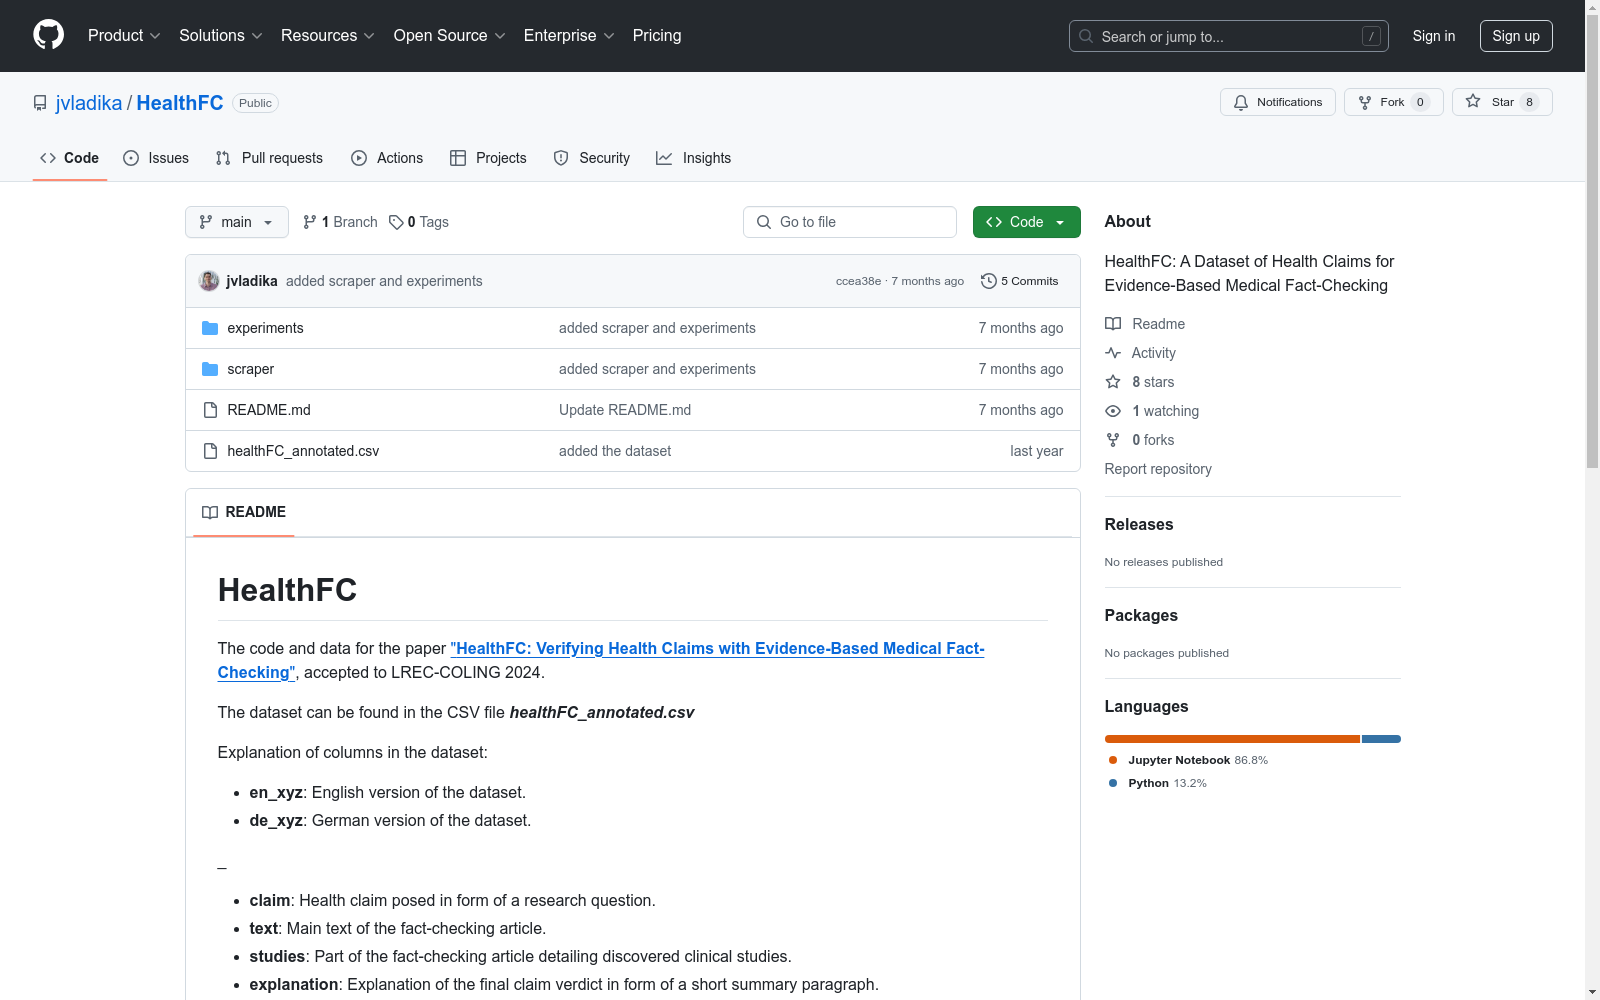Image resolution: width=1600 pixels, height=1000 pixels.
Task: Open the Packages heading link
Action: [x=1141, y=615]
